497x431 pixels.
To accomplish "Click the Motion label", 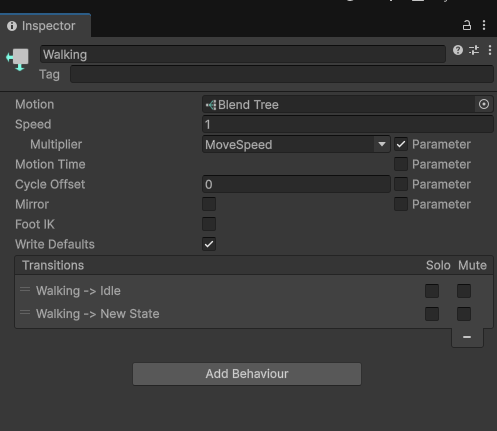I will point(35,105).
